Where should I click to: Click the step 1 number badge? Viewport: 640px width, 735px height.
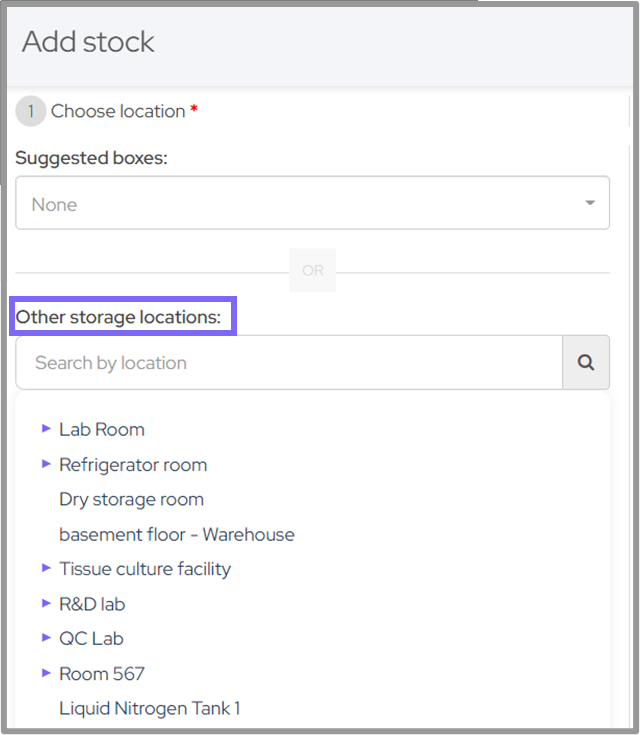tap(30, 111)
